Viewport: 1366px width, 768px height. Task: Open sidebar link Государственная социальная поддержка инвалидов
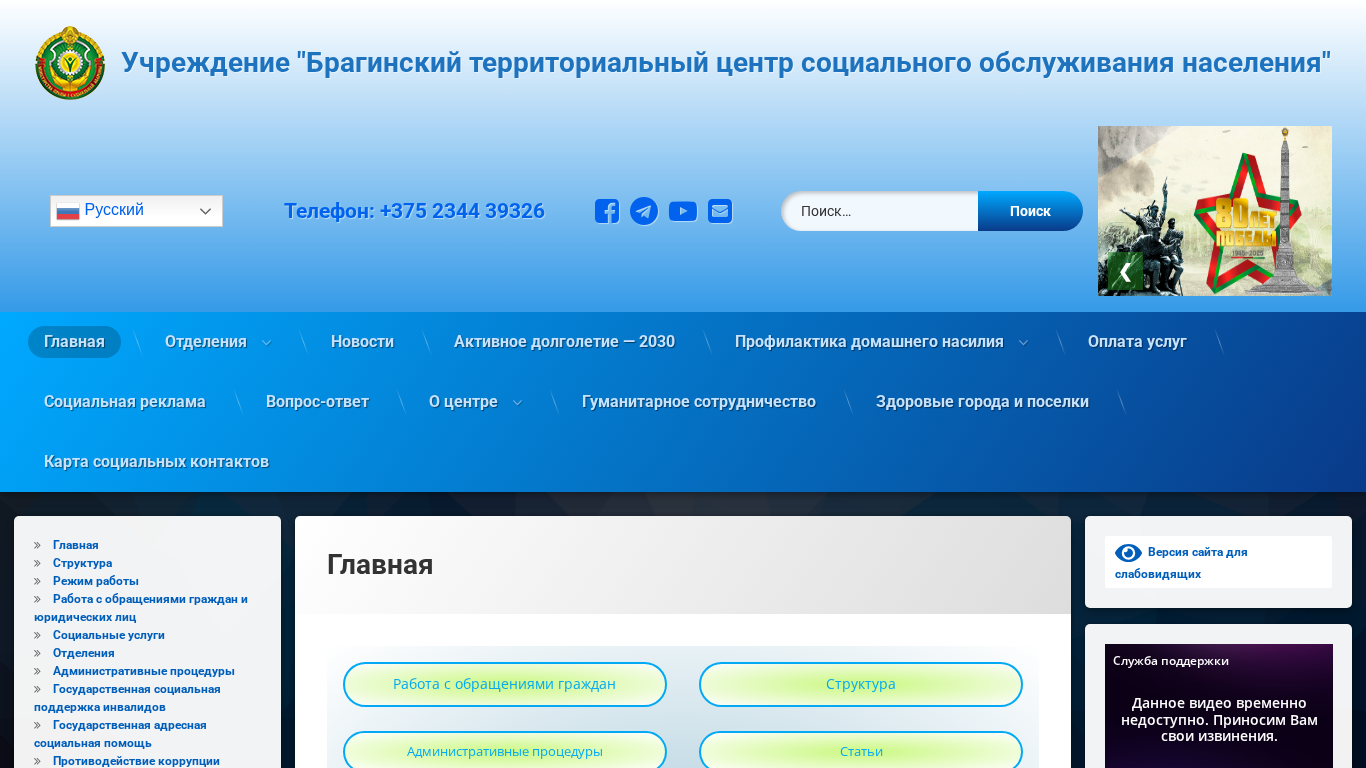[127, 698]
